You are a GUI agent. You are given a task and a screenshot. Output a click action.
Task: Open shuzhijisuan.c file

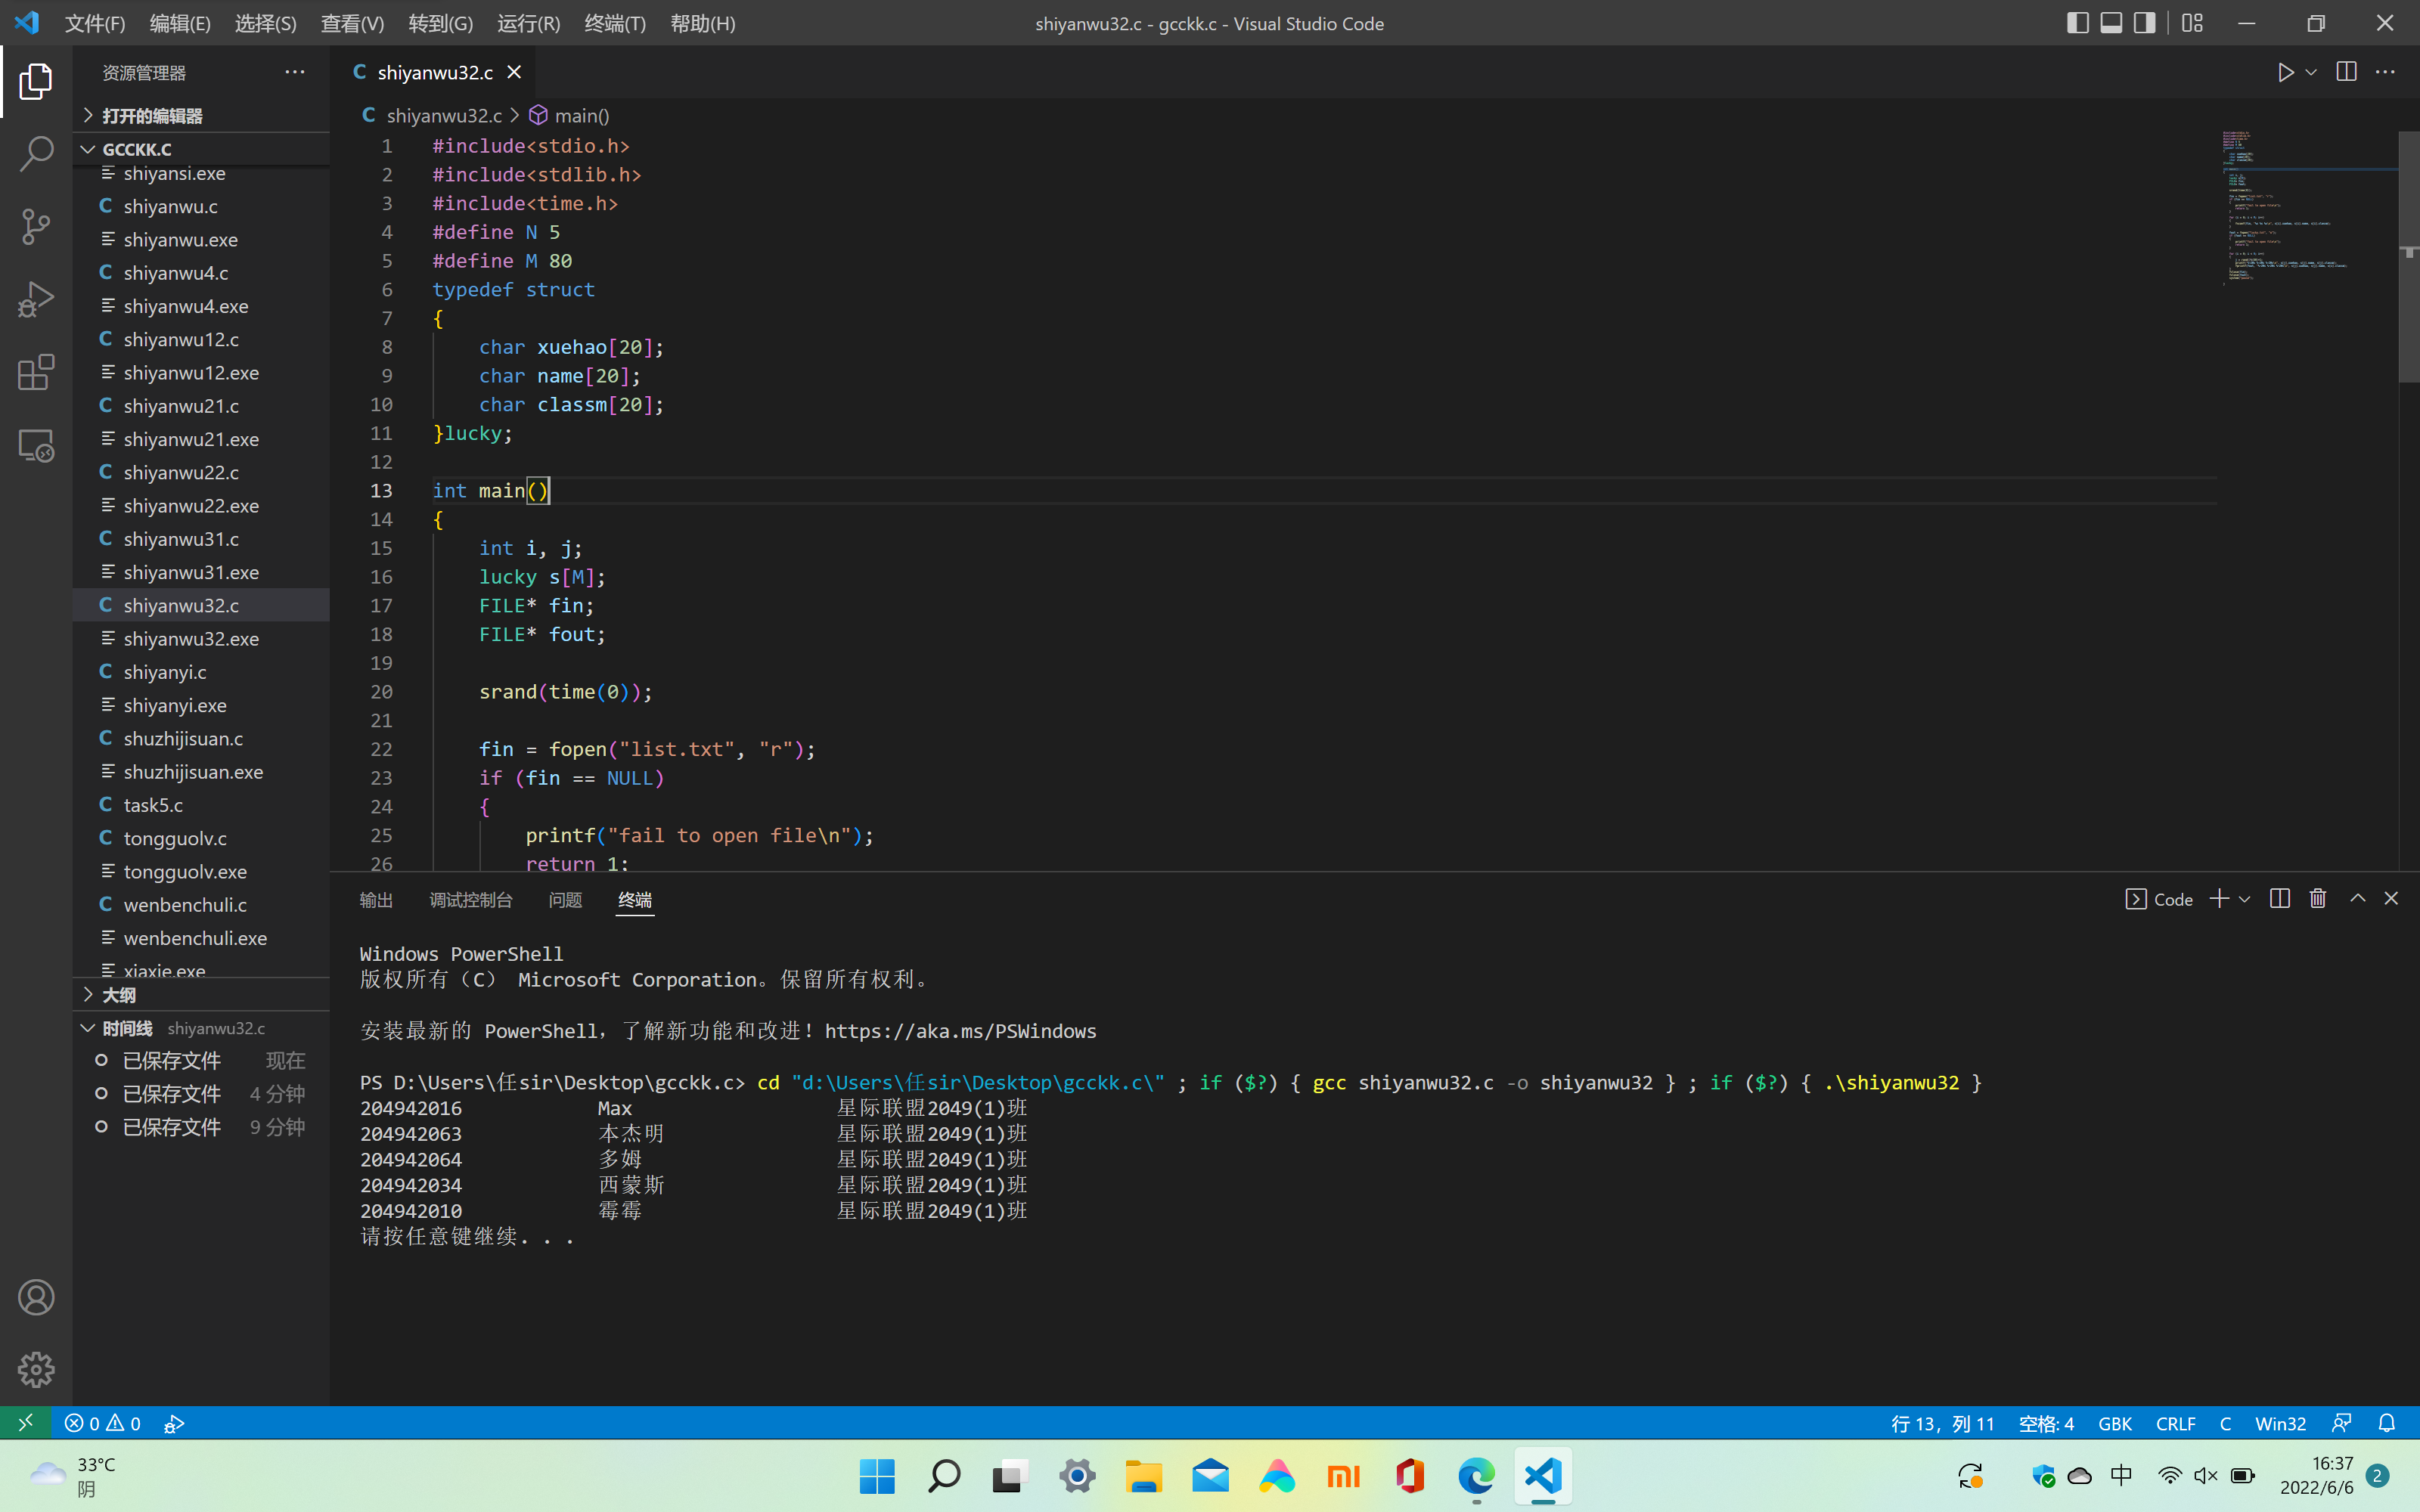[x=201, y=738]
